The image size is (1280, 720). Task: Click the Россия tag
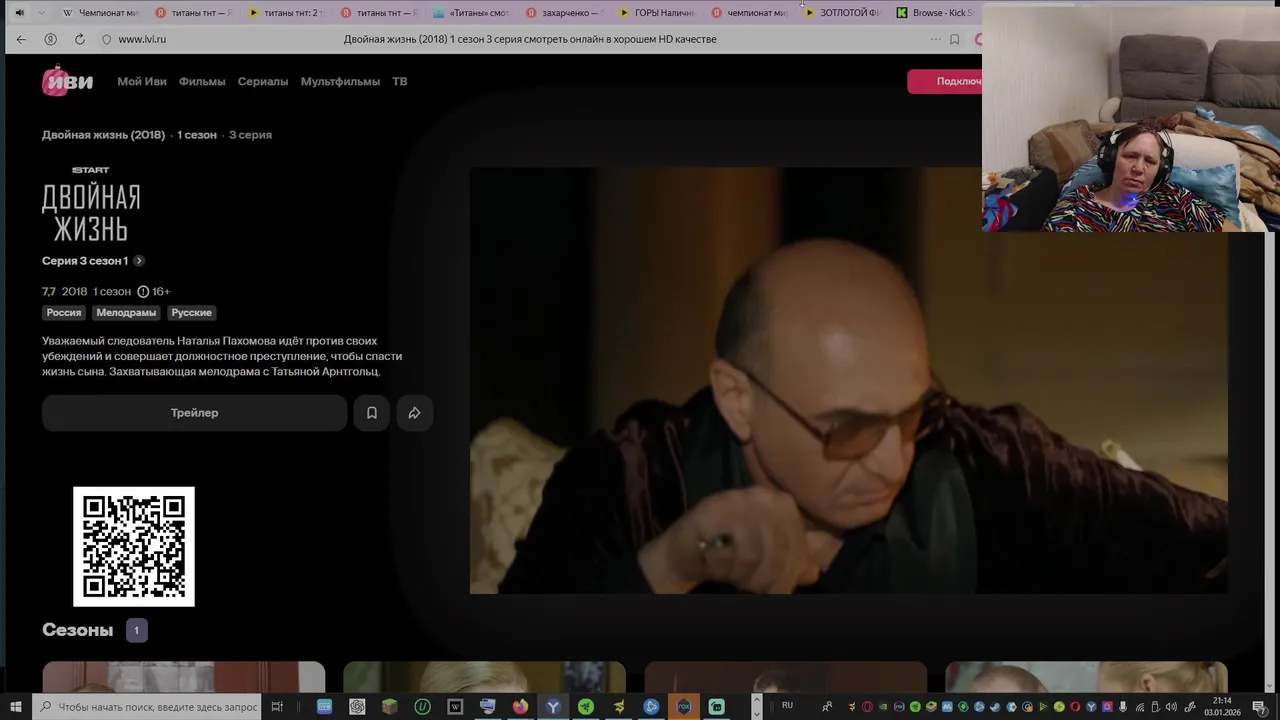pos(64,313)
